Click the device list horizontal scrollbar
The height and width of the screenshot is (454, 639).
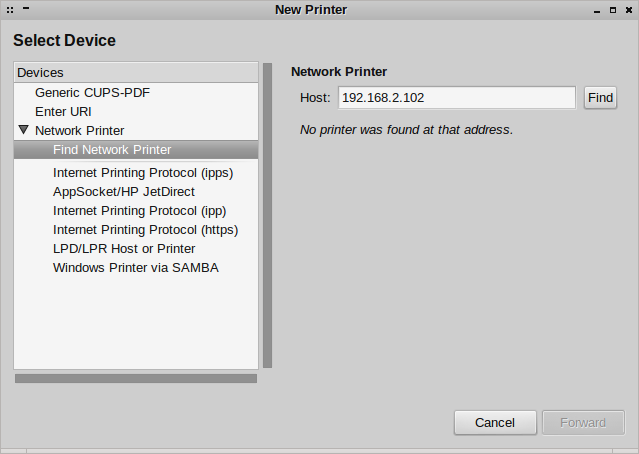pyautogui.click(x=136, y=378)
